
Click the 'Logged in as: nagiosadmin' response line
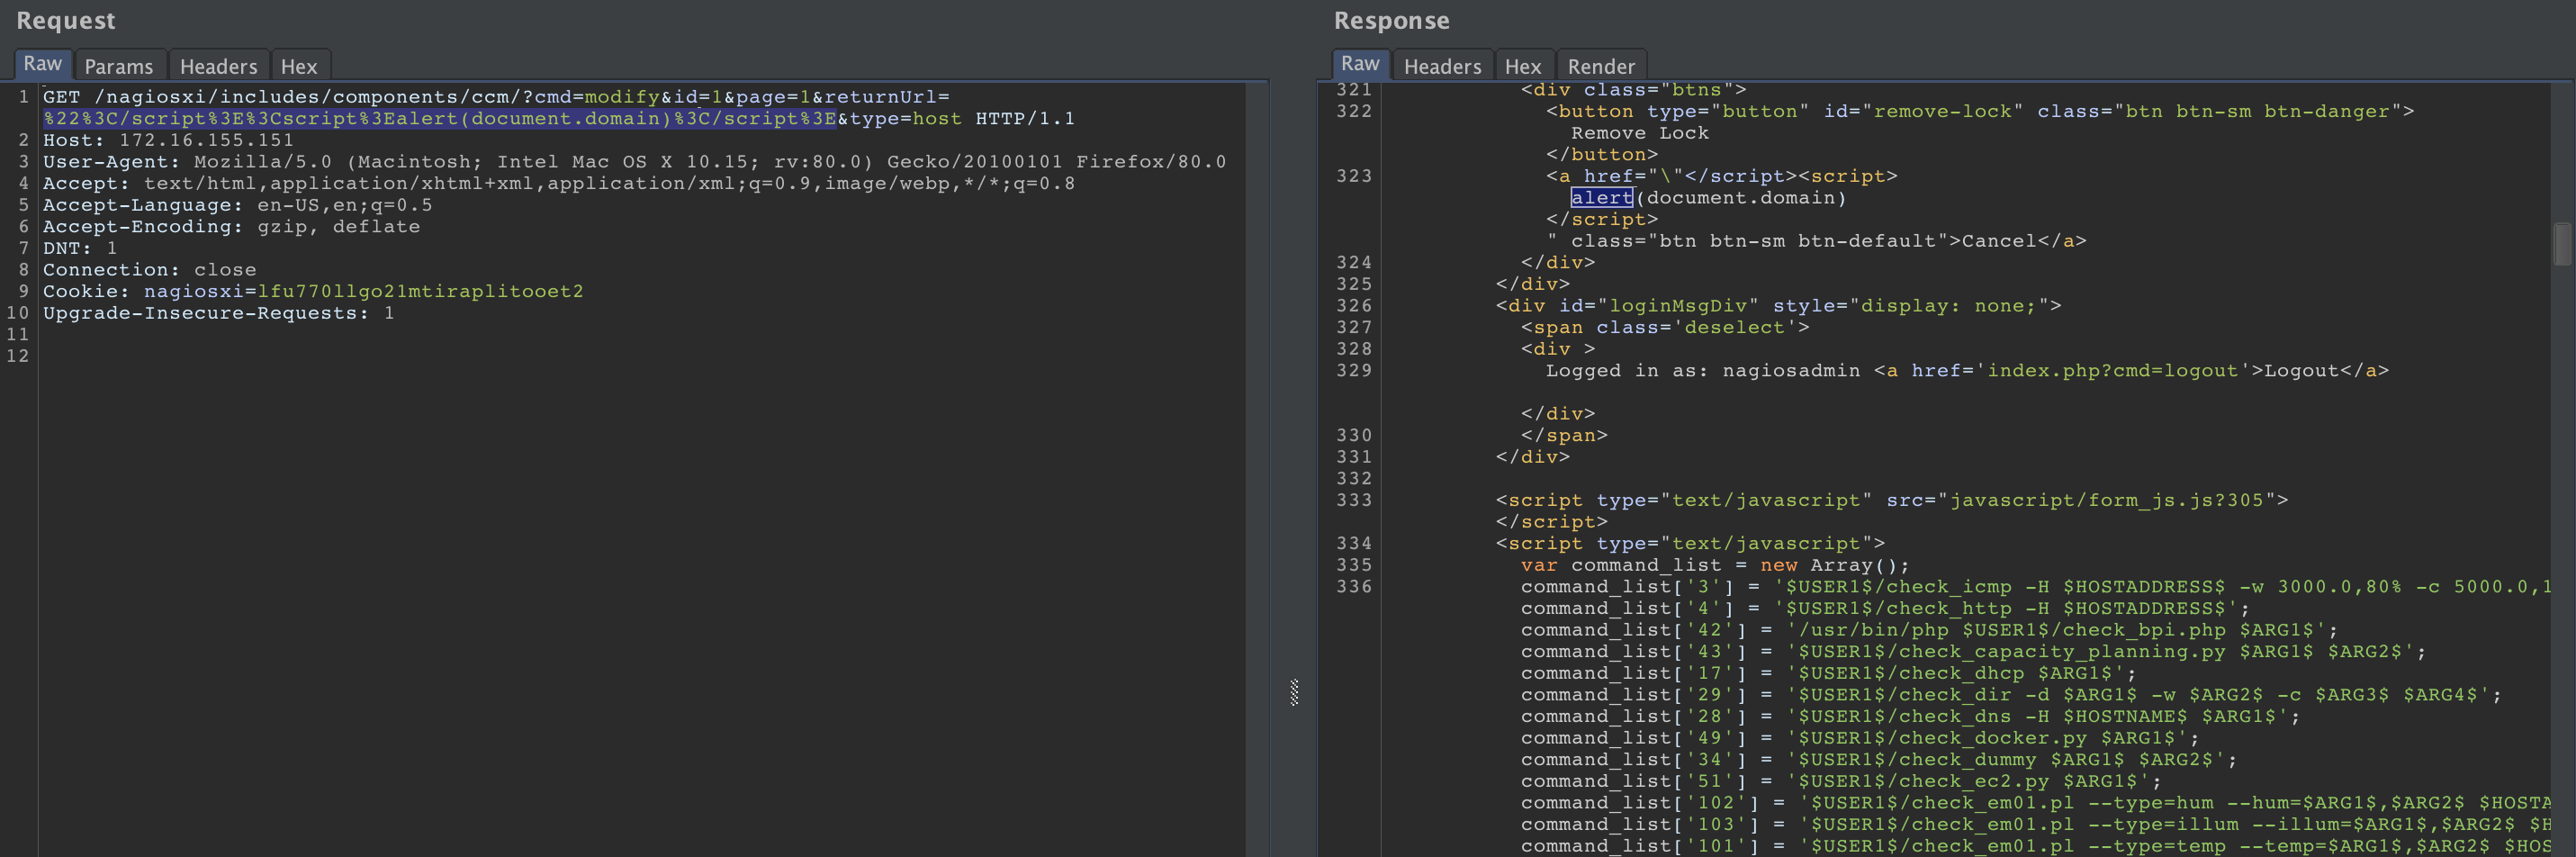pyautogui.click(x=1967, y=371)
